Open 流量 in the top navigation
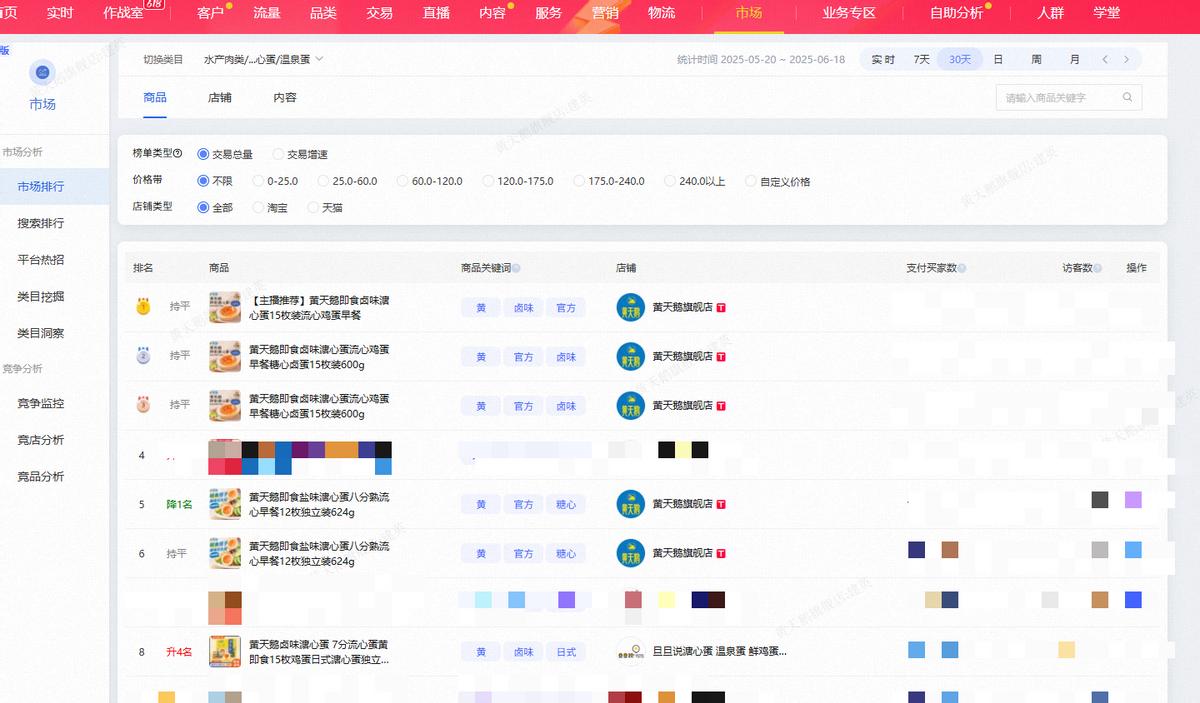Image resolution: width=1200 pixels, height=703 pixels. pos(267,13)
